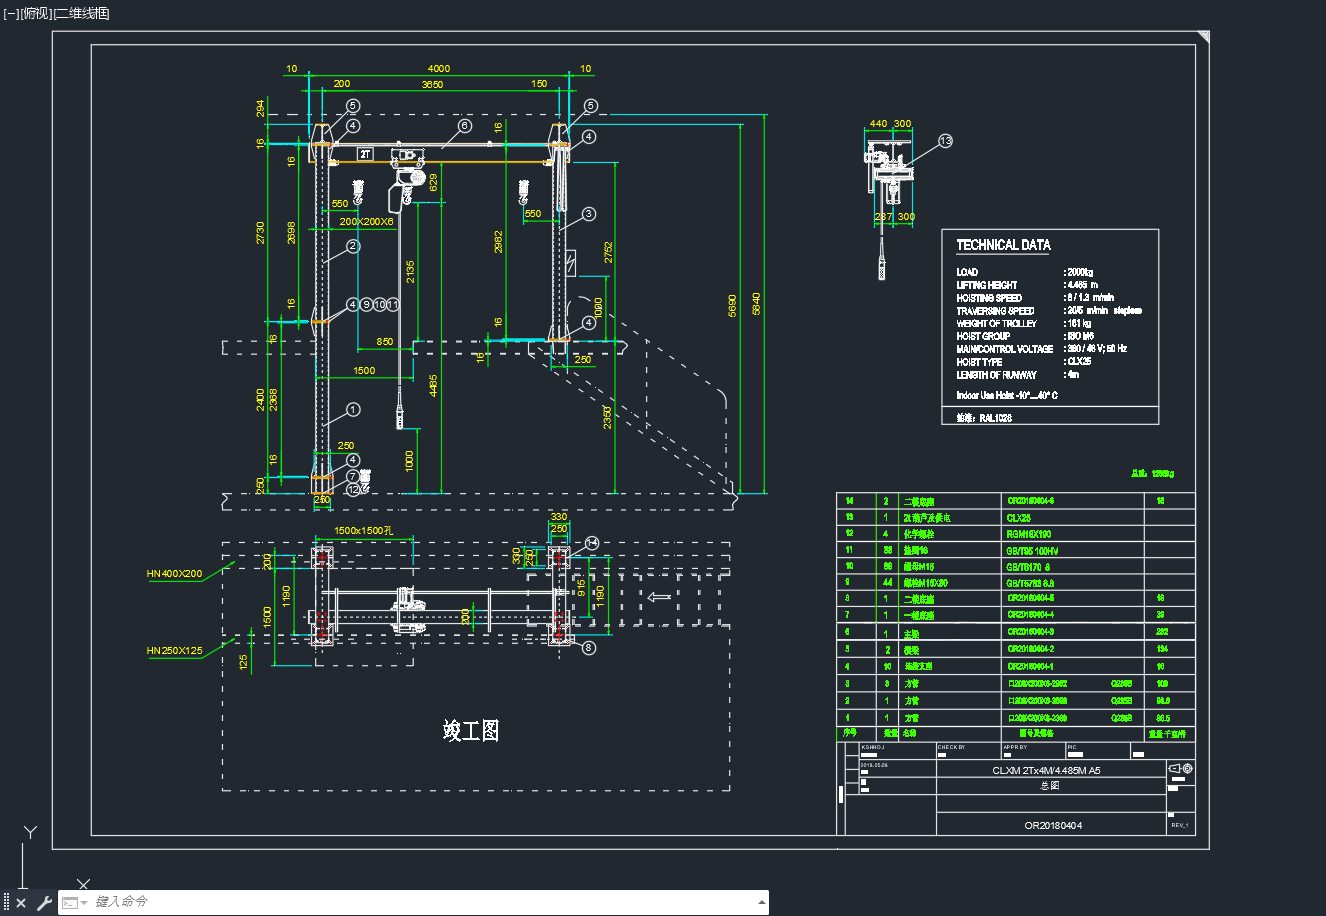The height and width of the screenshot is (916, 1326).
Task: Expand command history arrow at right end
Action: tap(762, 903)
